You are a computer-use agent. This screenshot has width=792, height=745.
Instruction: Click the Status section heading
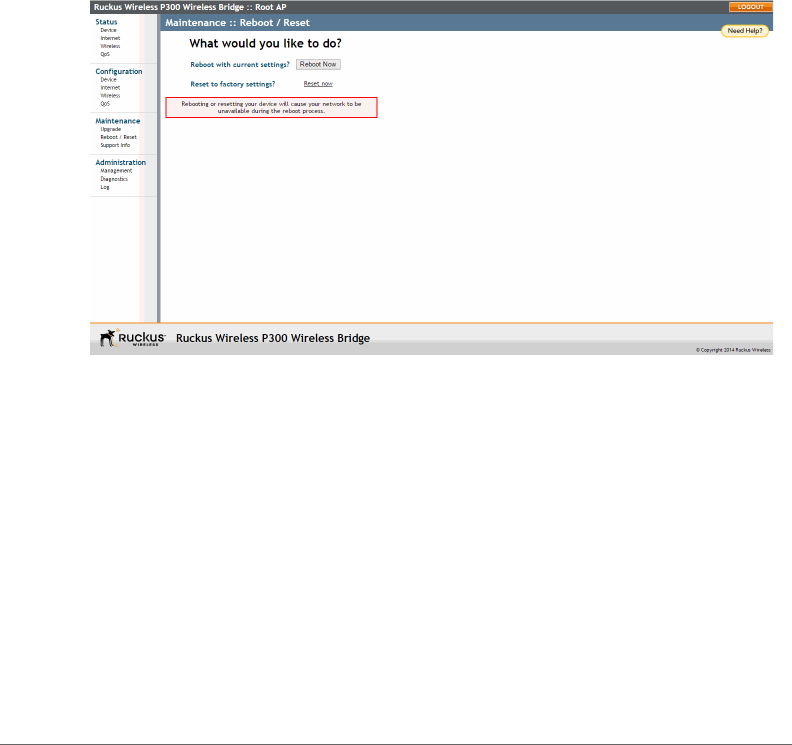click(x=106, y=22)
